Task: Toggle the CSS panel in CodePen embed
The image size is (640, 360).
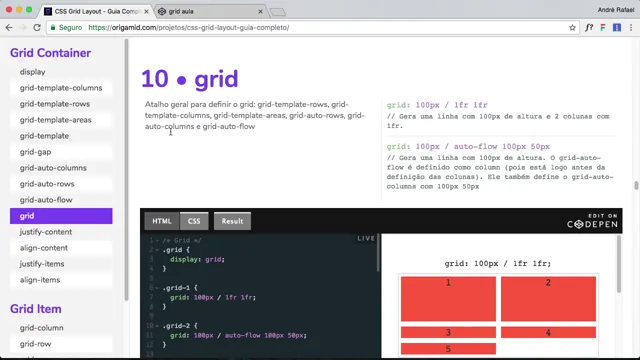Action: 194,221
